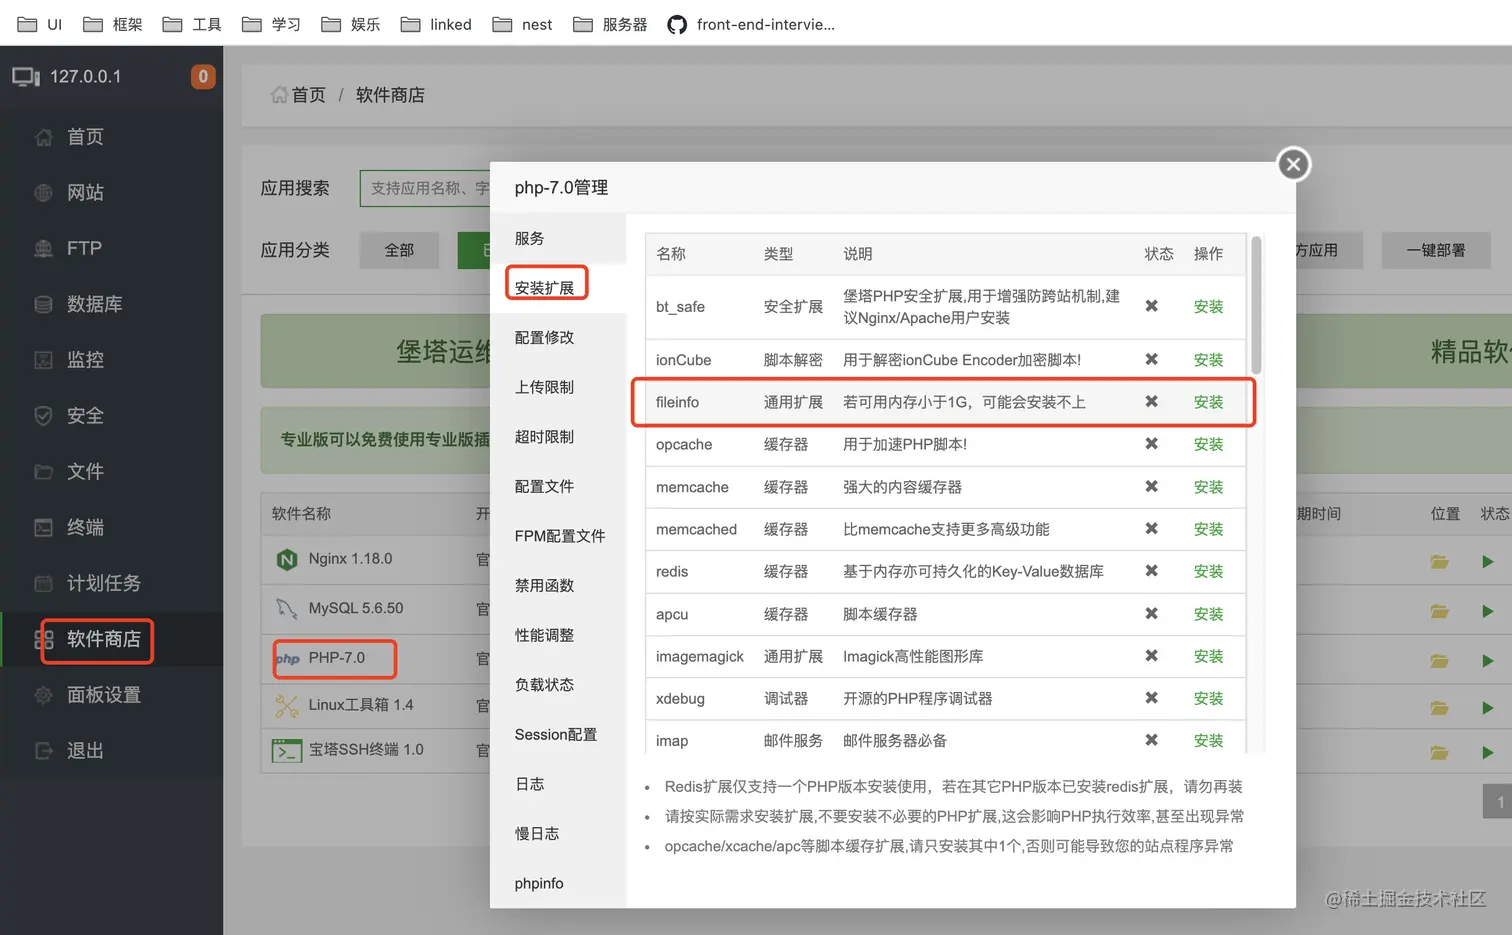Install the memcached extension

[1208, 529]
